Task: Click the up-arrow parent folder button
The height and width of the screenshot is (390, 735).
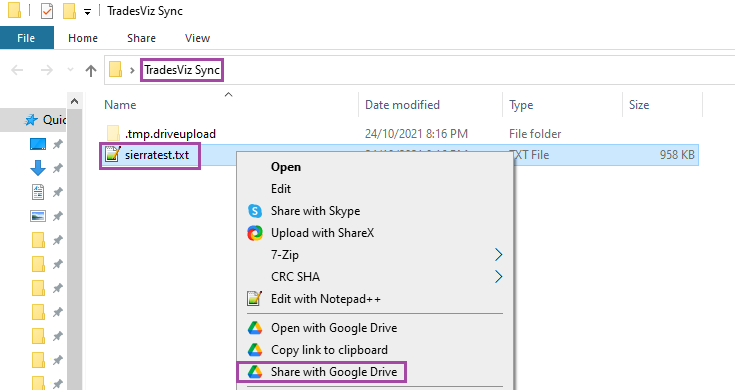Action: (91, 70)
